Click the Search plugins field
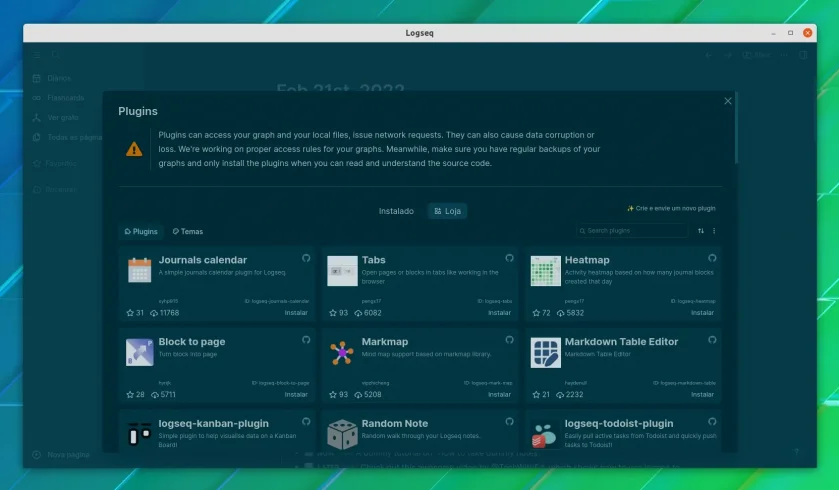The image size is (840, 490). click(632, 231)
